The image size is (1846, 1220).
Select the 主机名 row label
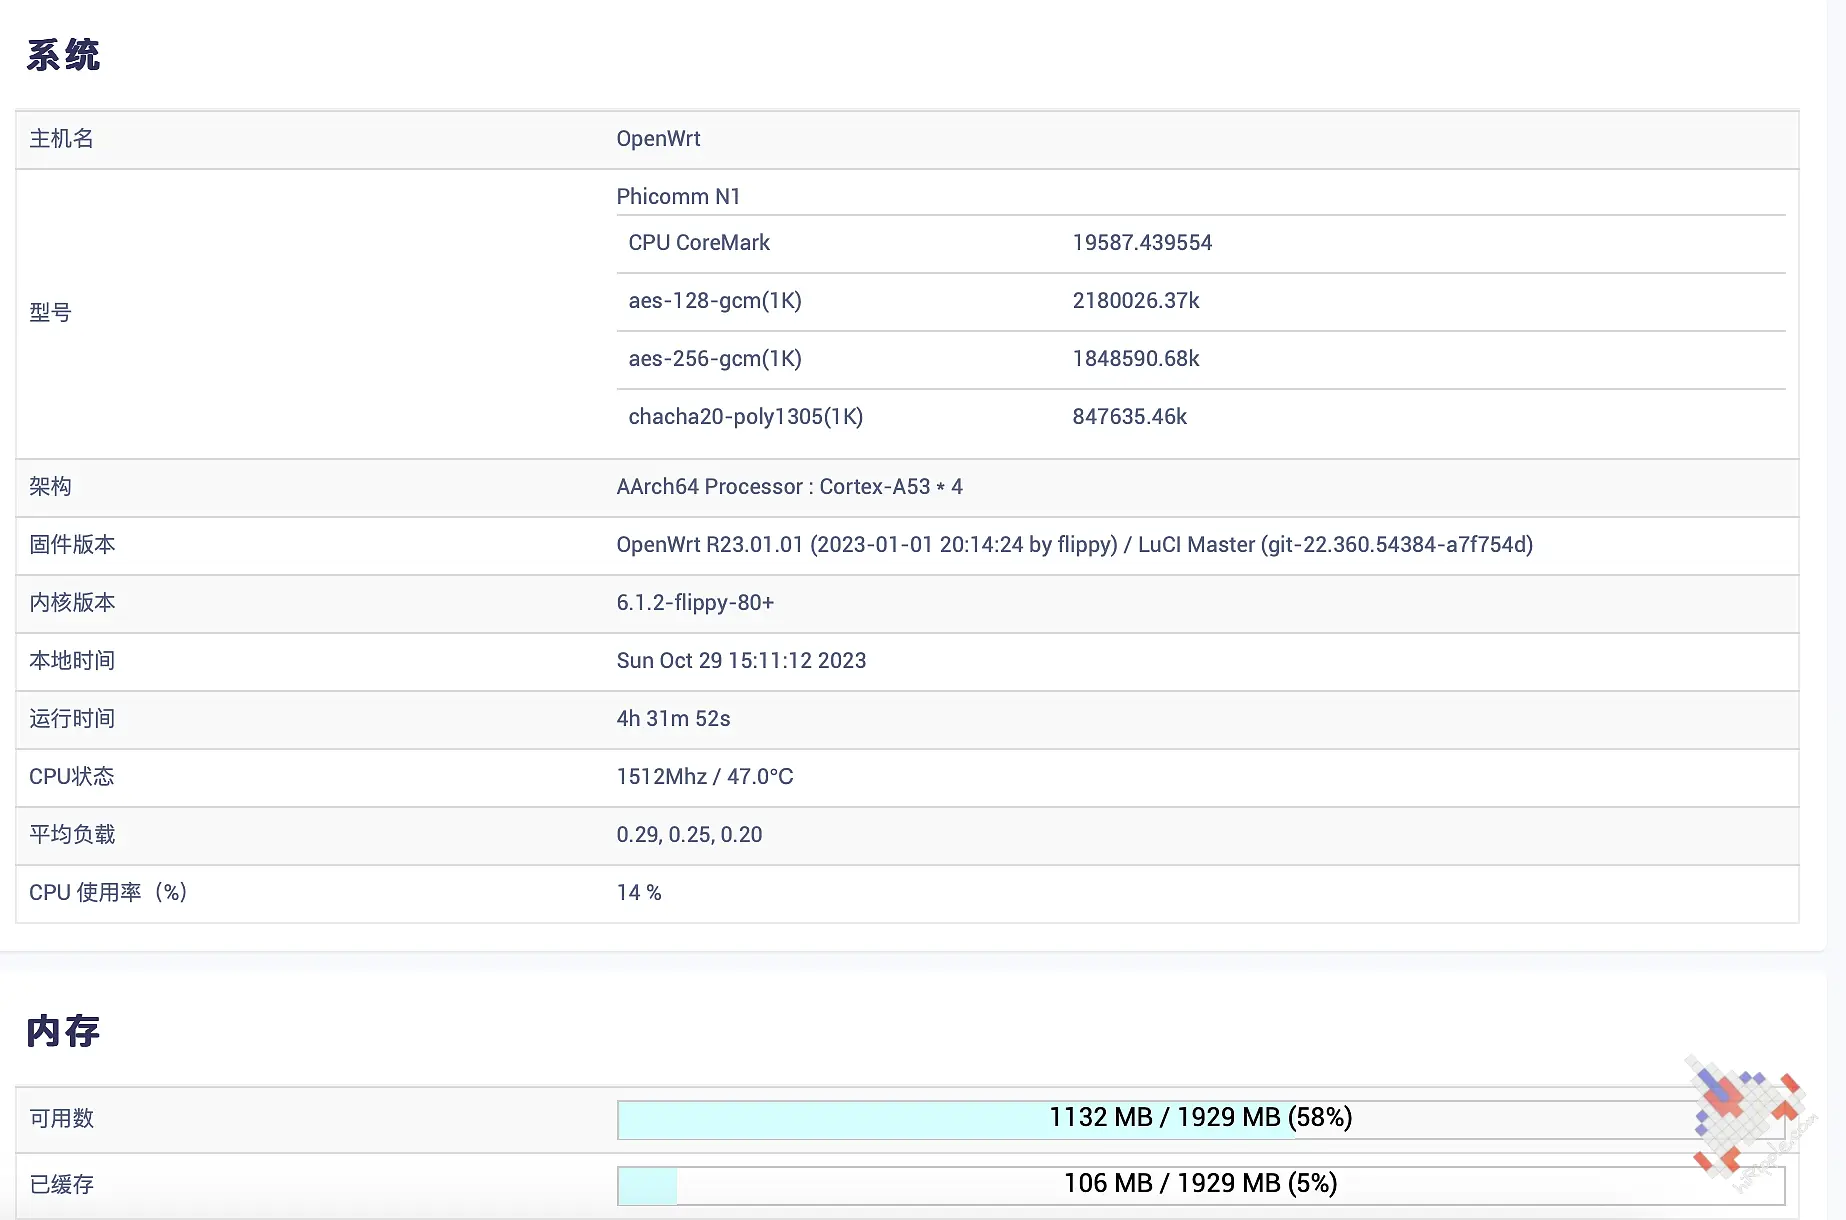(x=61, y=139)
